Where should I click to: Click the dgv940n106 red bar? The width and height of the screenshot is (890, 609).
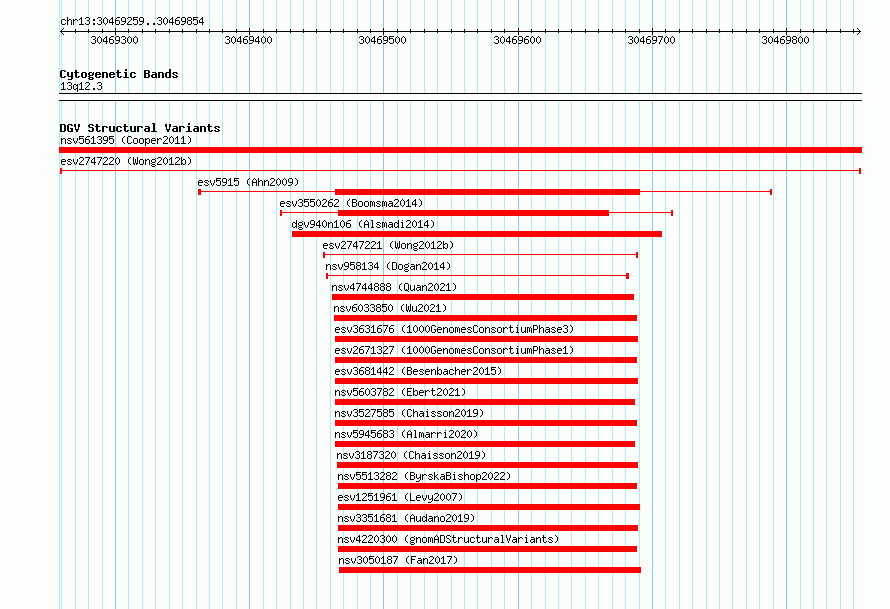[477, 234]
